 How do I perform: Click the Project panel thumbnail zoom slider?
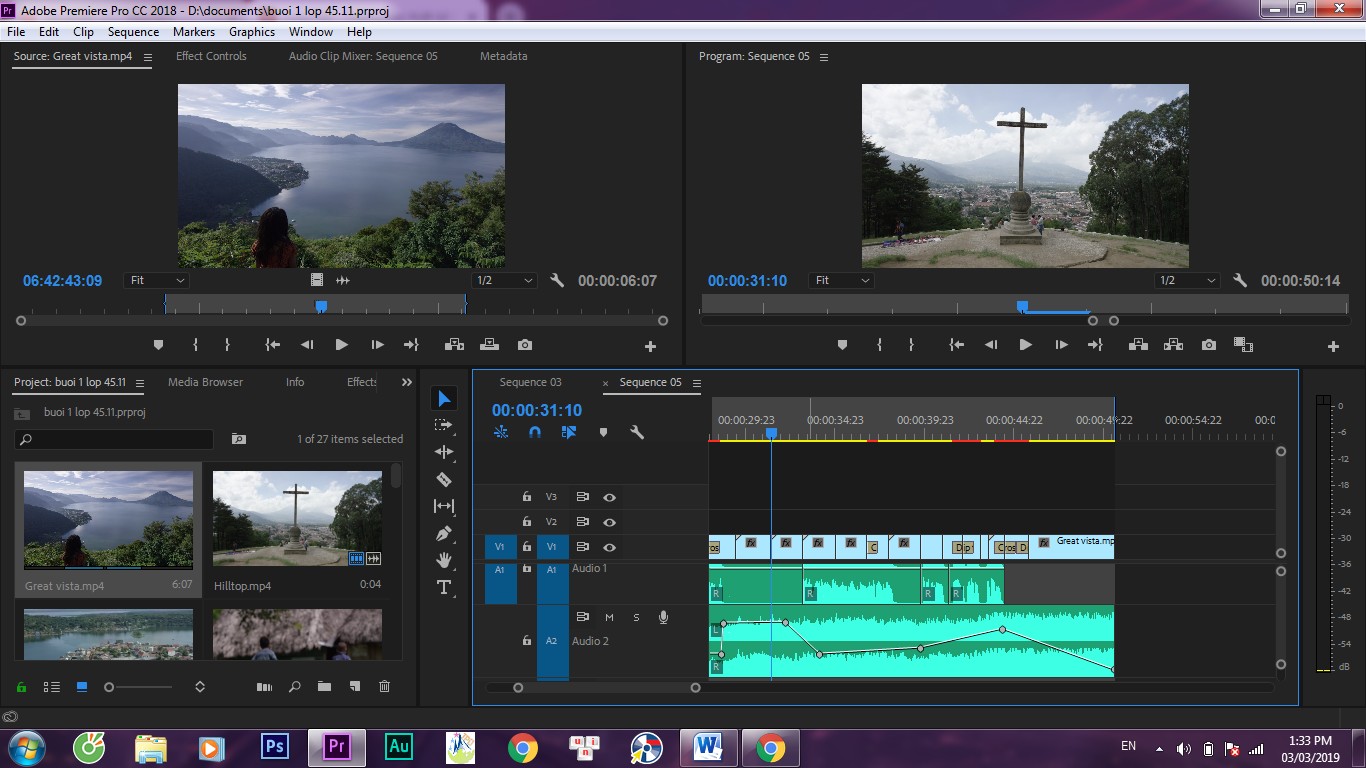(x=139, y=687)
